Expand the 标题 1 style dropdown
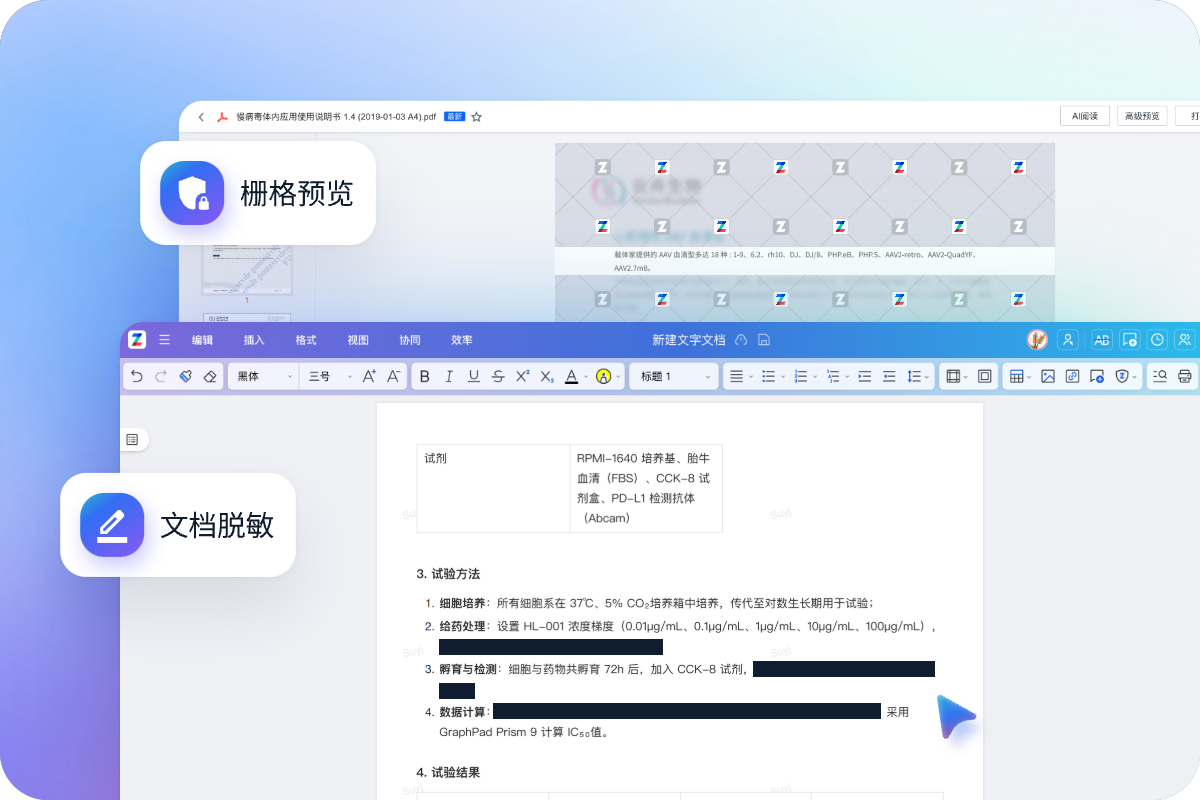The image size is (1200, 800). [x=672, y=376]
